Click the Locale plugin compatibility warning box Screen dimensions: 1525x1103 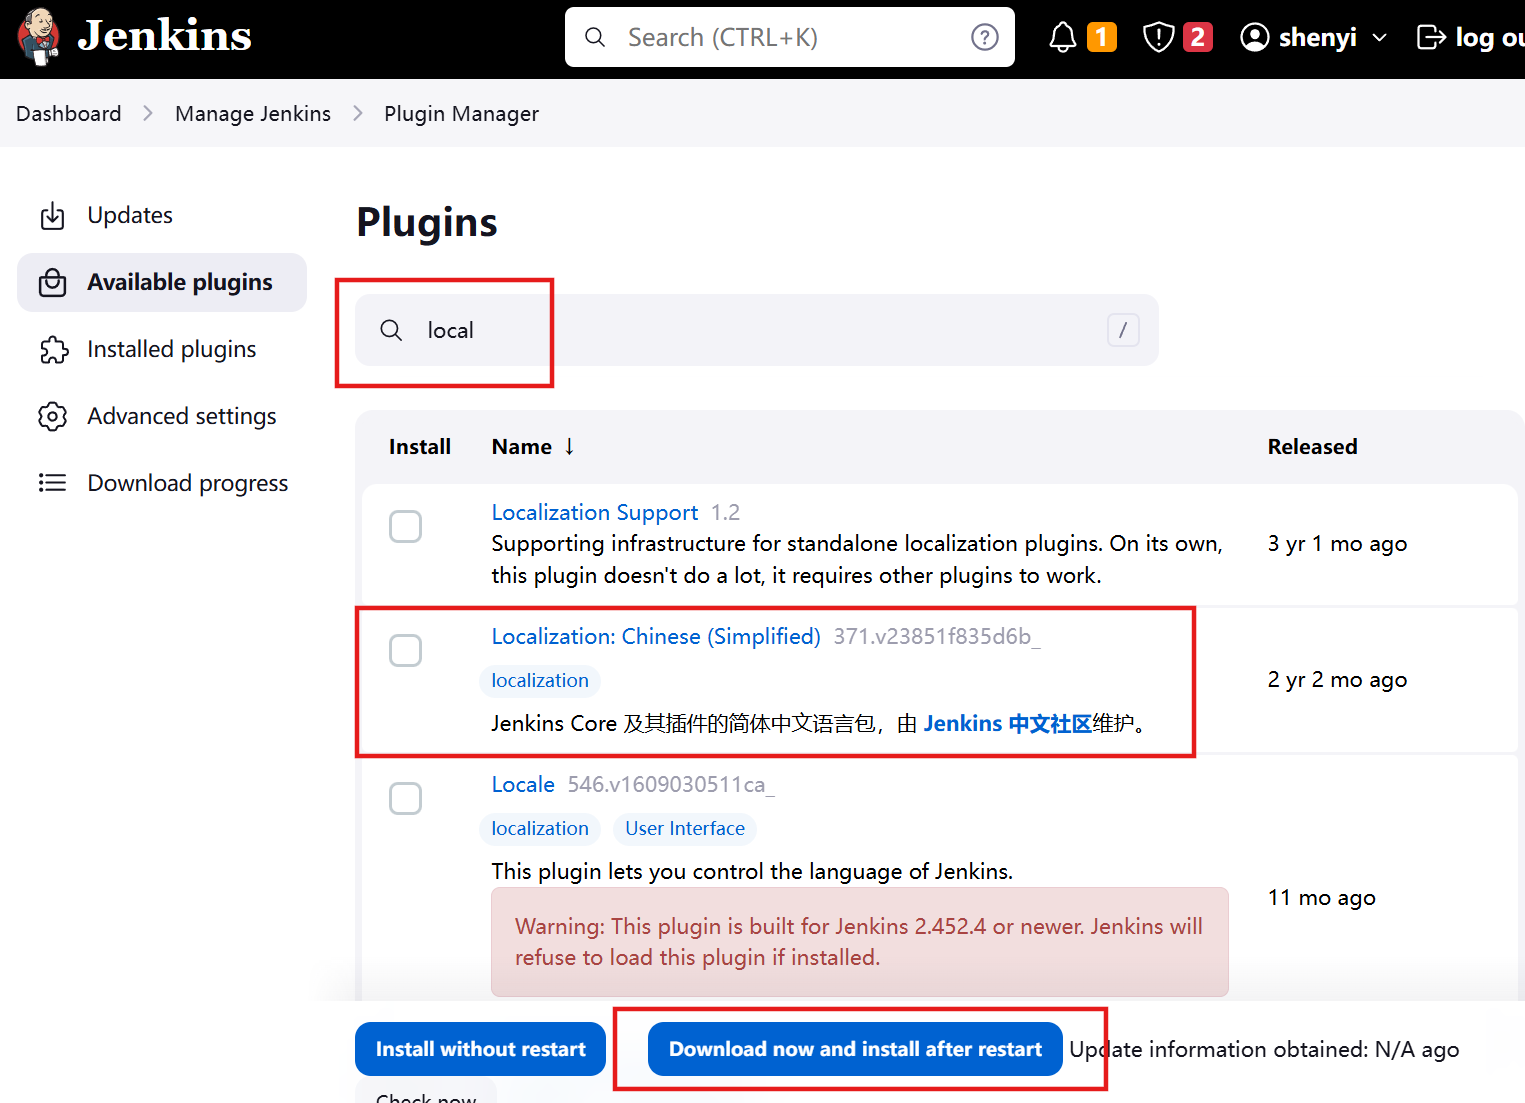859,942
